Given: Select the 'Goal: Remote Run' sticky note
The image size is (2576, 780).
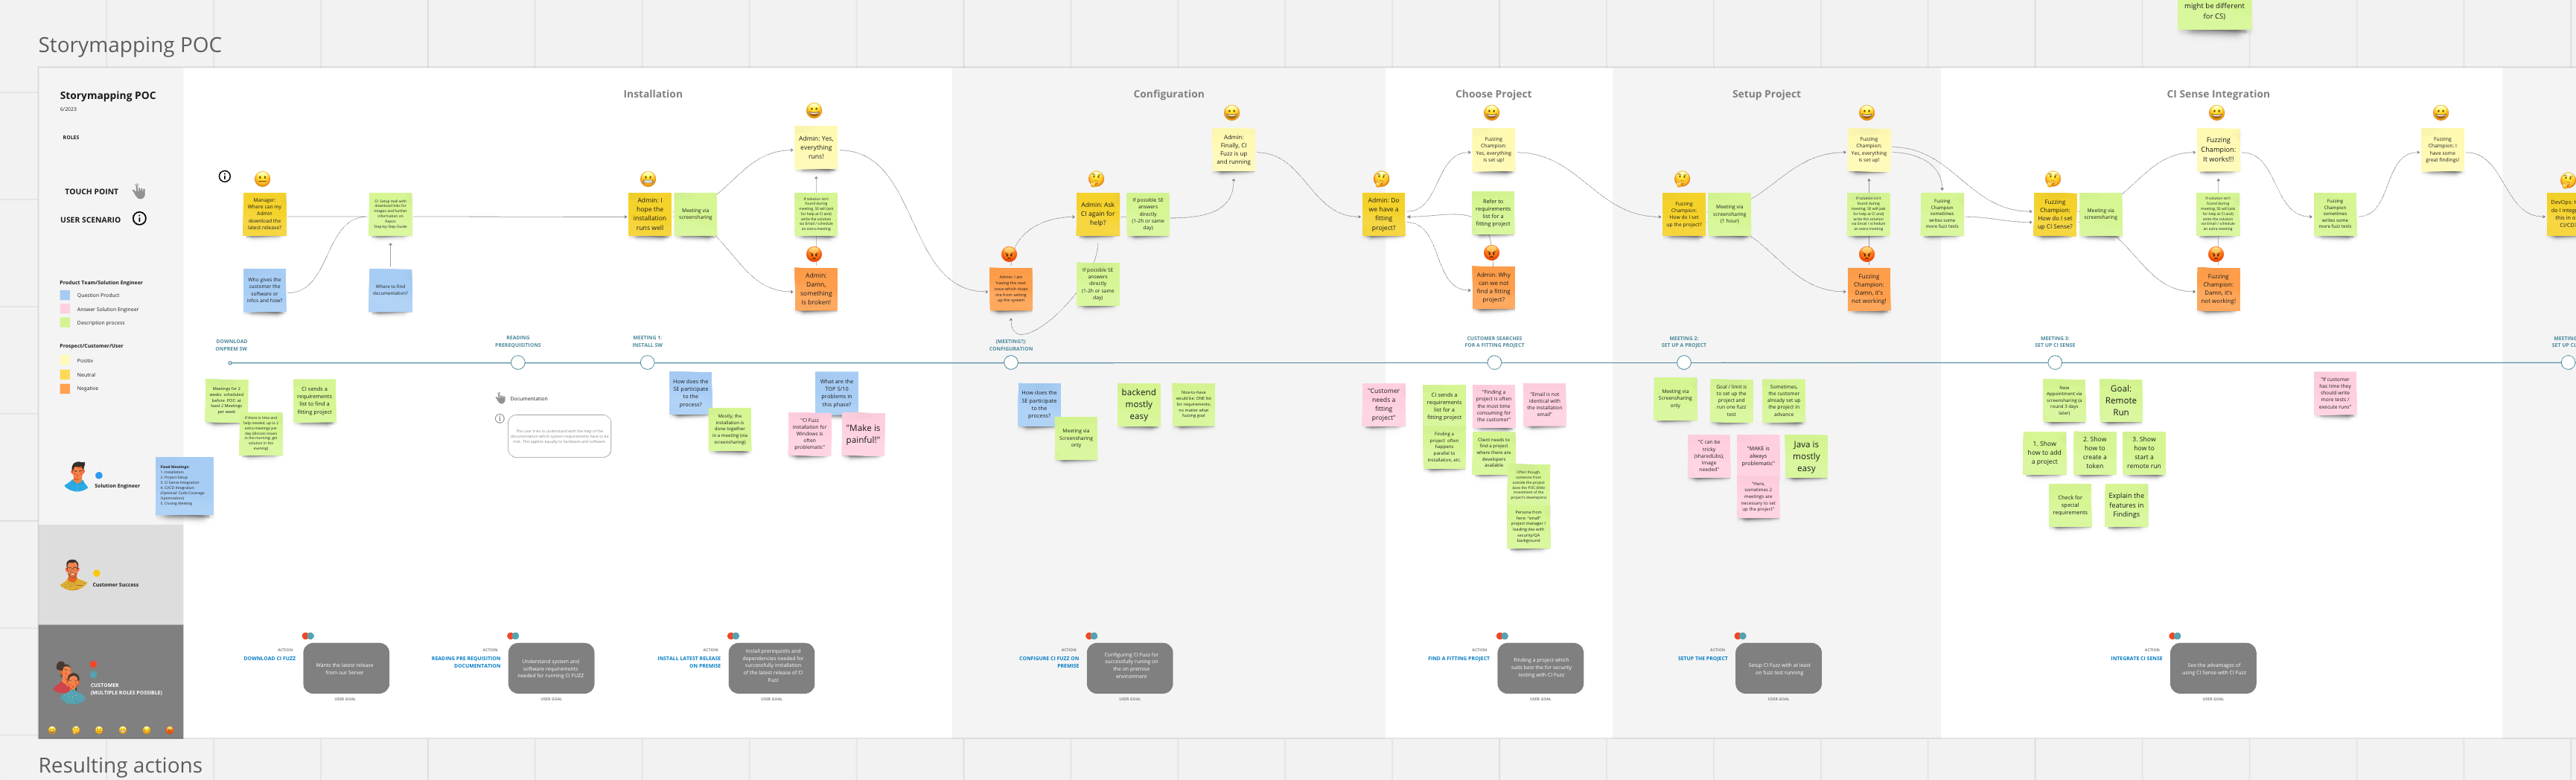Looking at the screenshot, I should [2121, 400].
